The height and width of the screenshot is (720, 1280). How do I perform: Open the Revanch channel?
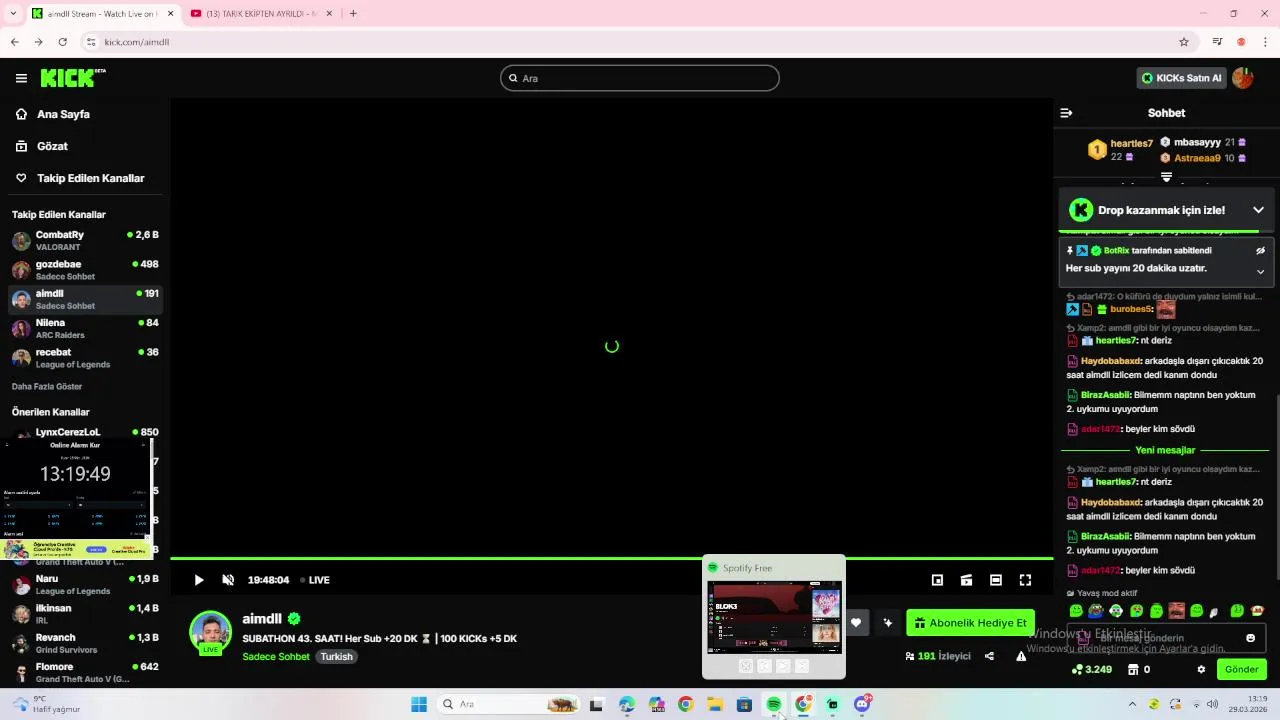pyautogui.click(x=85, y=643)
